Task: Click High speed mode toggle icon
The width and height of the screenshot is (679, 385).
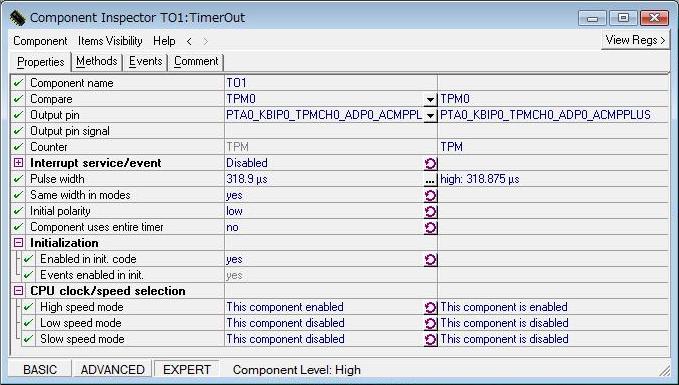Action: (x=430, y=307)
